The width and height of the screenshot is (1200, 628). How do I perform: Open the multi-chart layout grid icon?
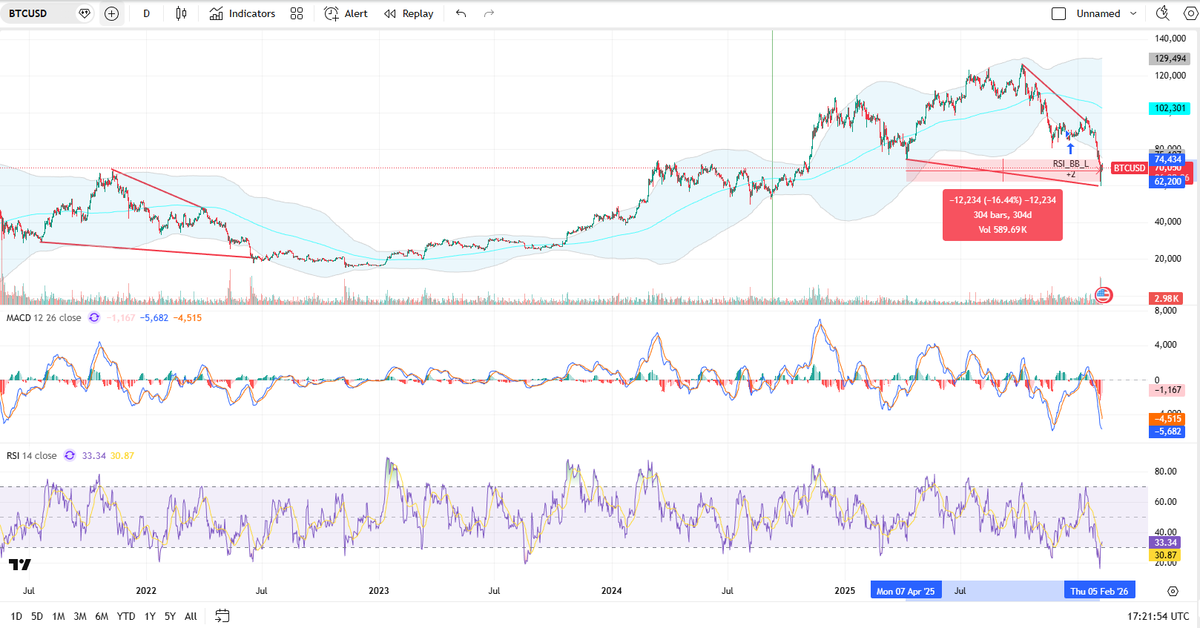click(295, 13)
